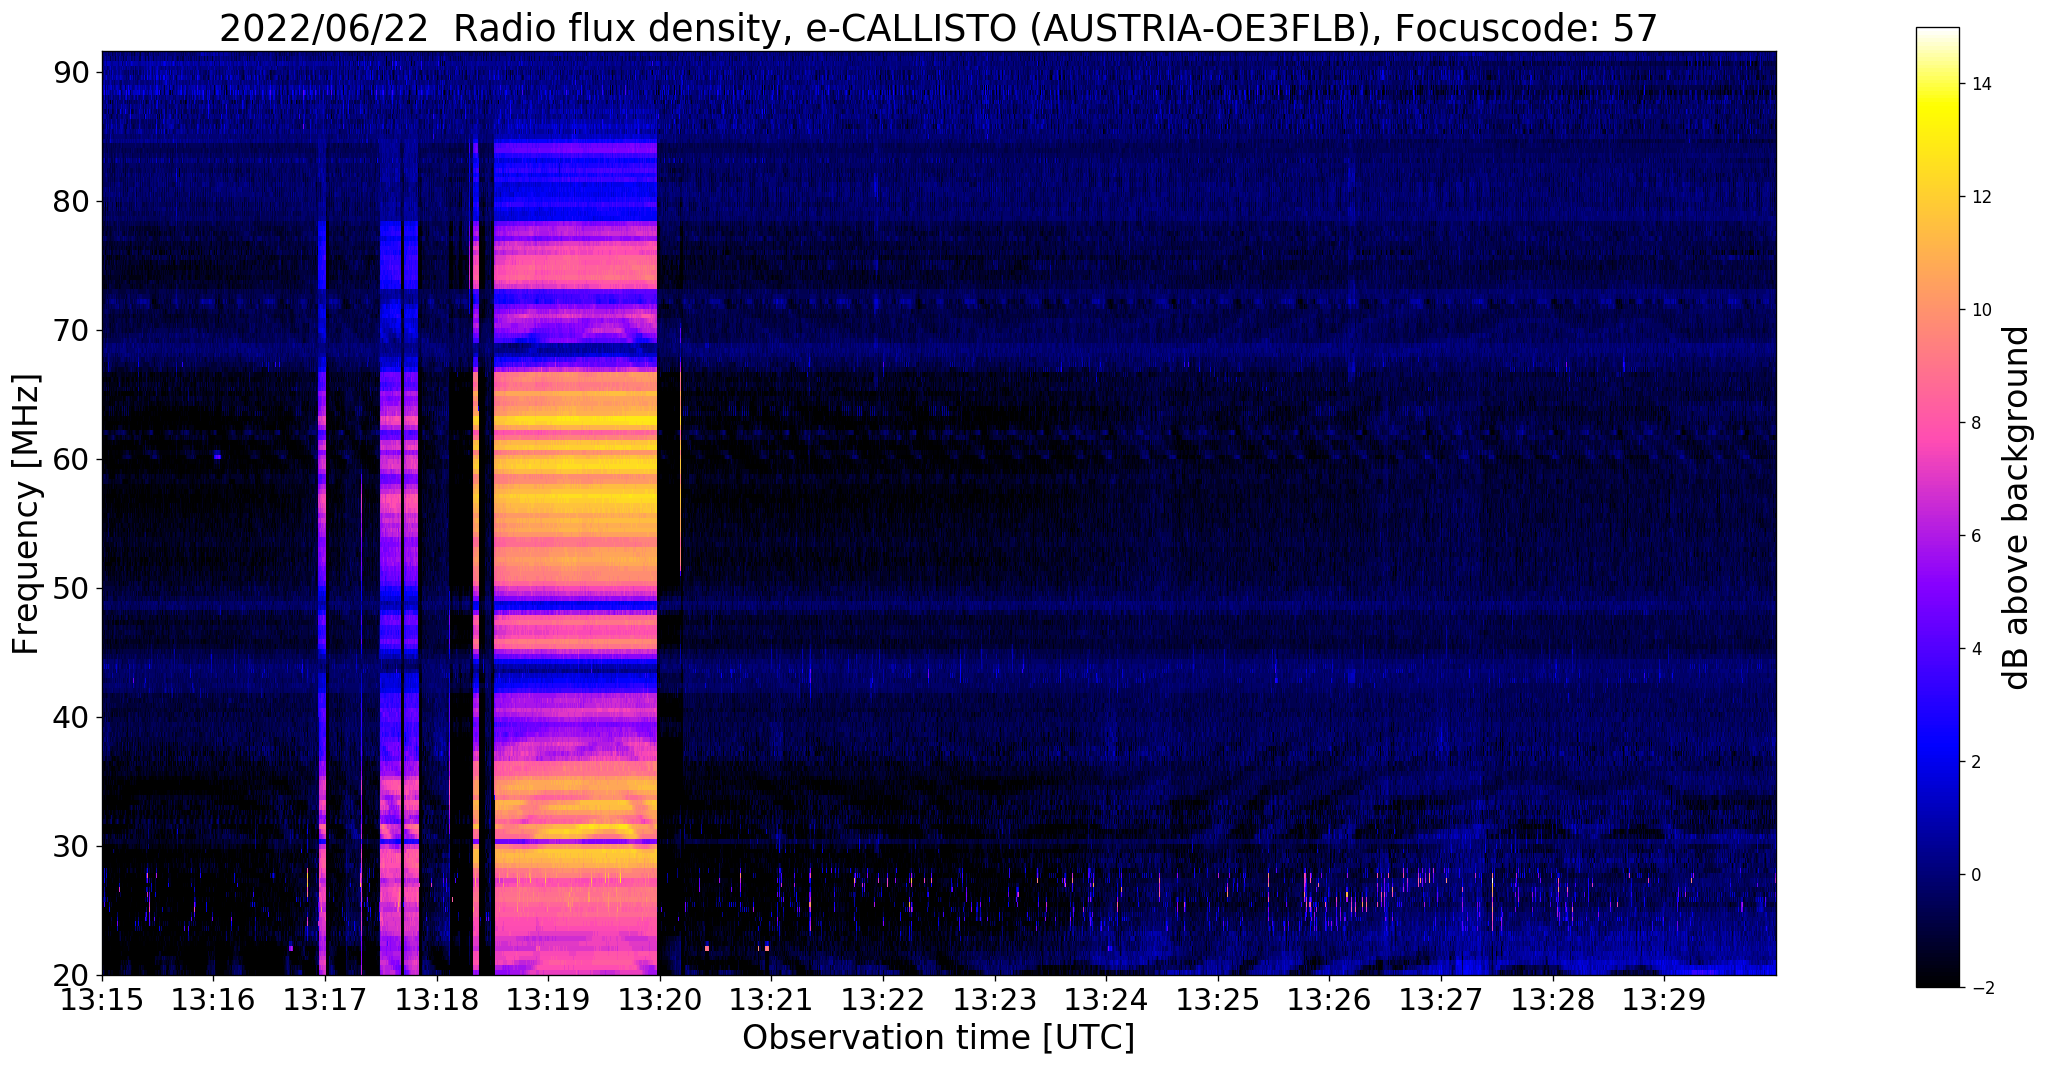Click the 13:21 time tick label

click(x=771, y=1000)
